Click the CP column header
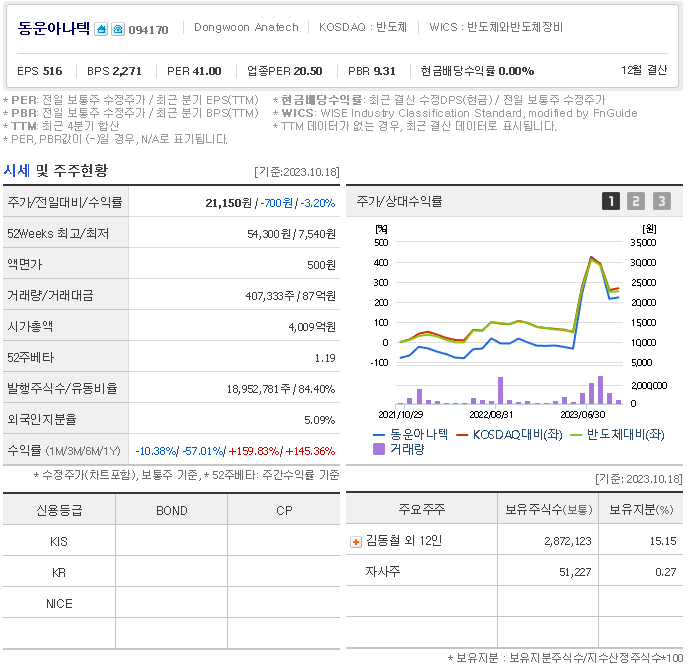Image resolution: width=690 pixels, height=672 pixels. (x=284, y=510)
